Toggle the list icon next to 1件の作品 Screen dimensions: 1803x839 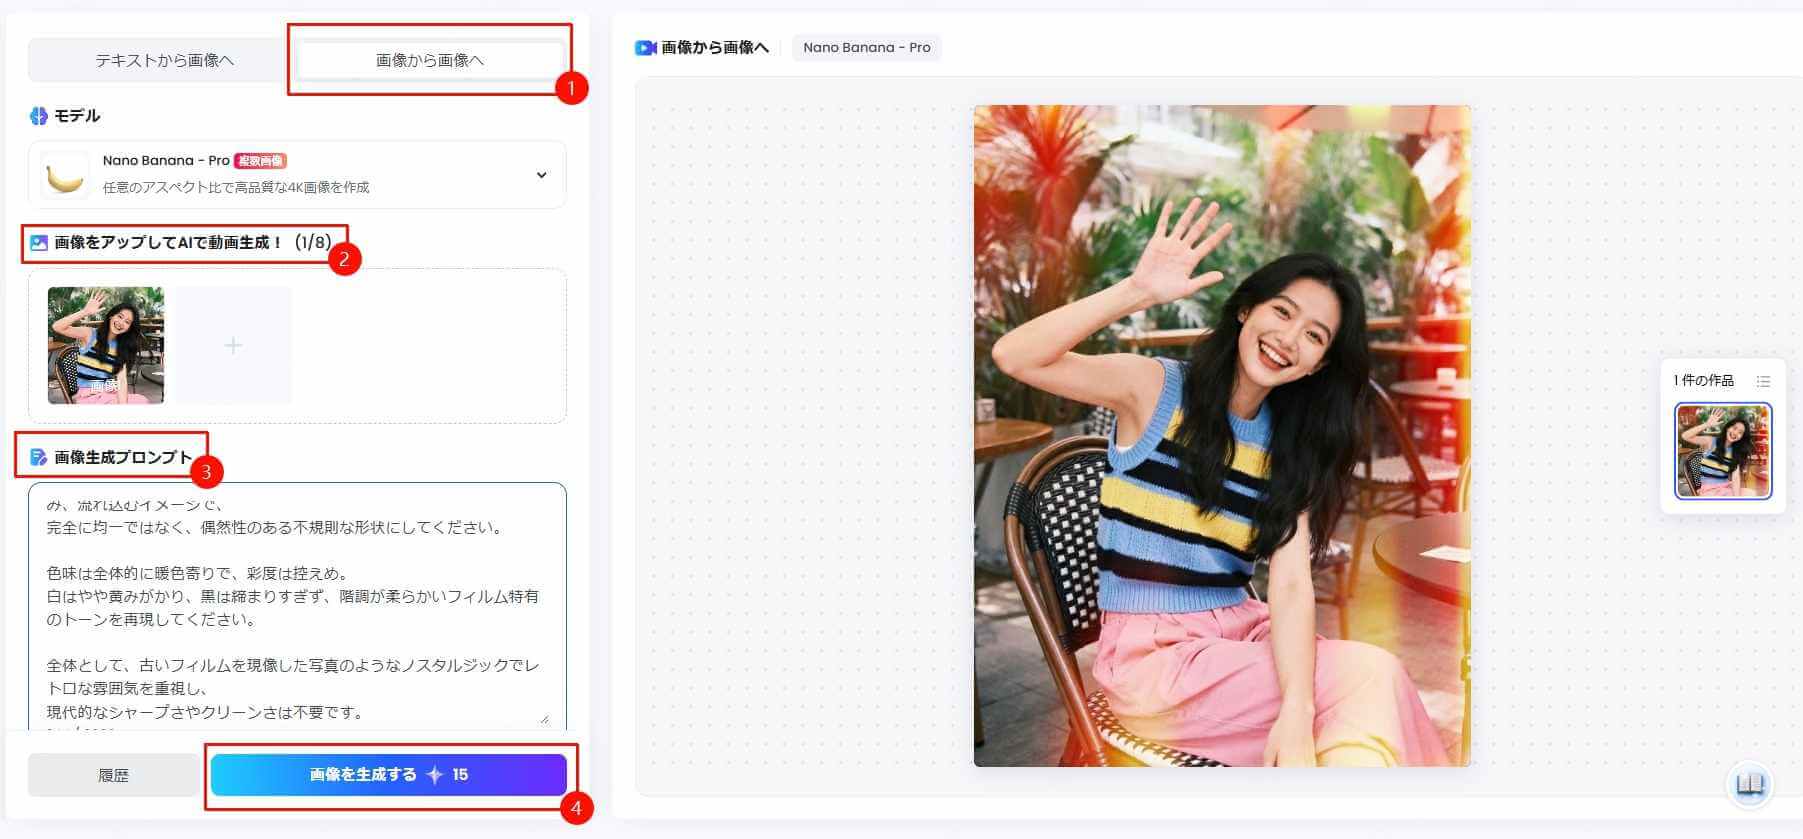[1763, 381]
